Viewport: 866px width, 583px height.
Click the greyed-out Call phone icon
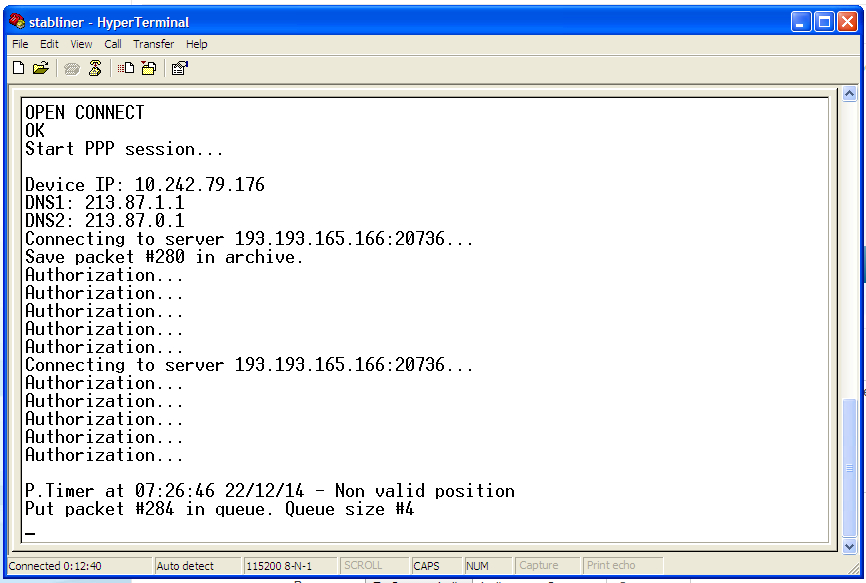pos(71,68)
